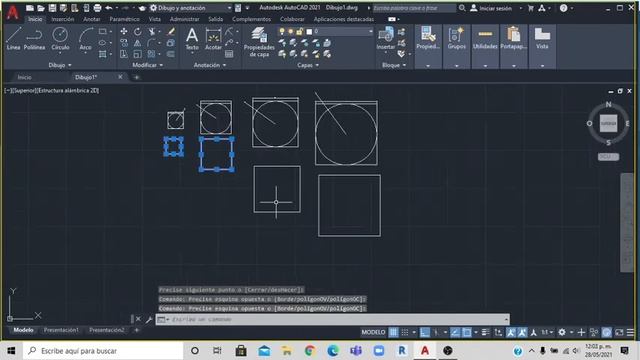
Task: Open the Complementos tab
Action: pyautogui.click(x=251, y=19)
